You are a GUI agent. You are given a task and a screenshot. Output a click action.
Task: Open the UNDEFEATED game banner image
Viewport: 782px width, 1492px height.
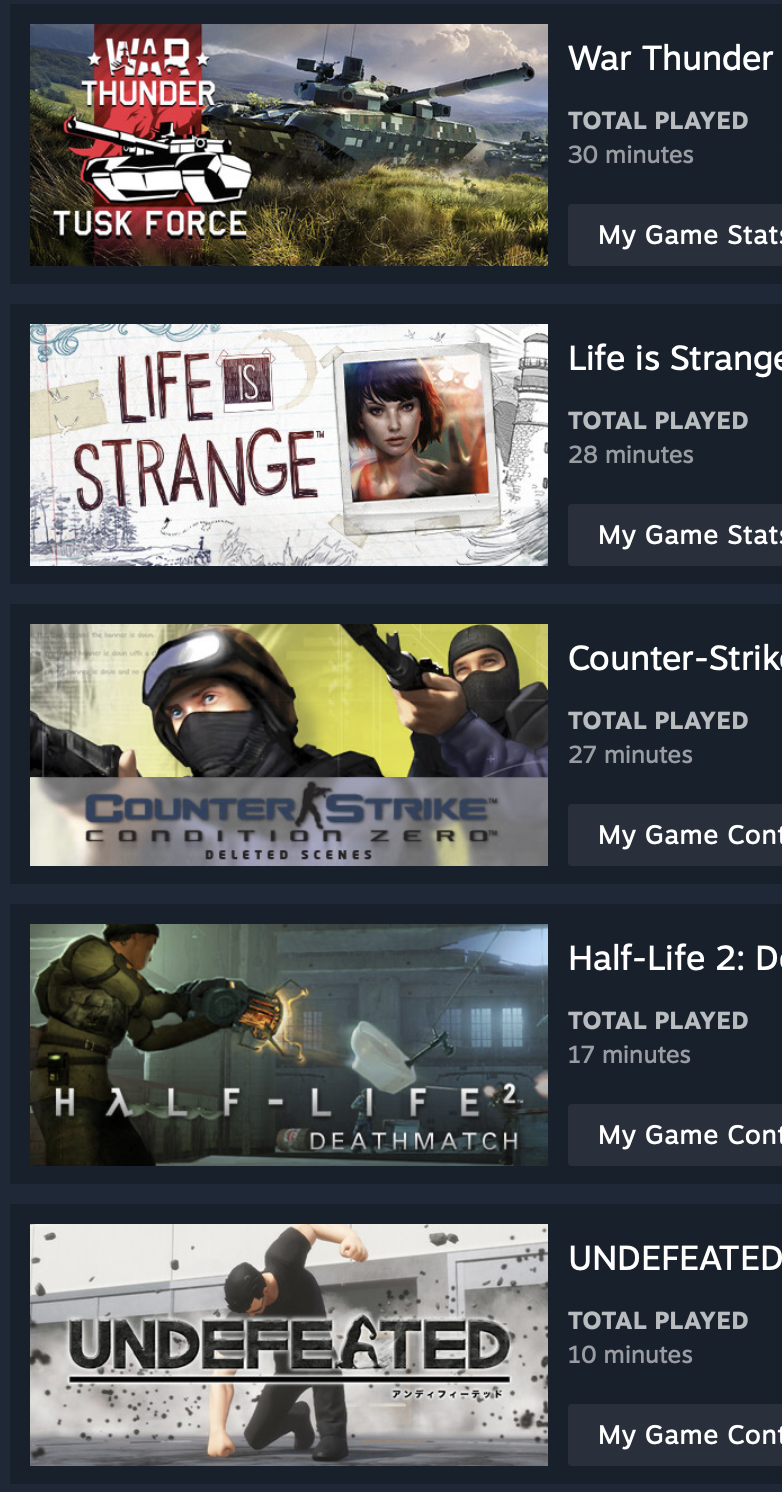[289, 1345]
